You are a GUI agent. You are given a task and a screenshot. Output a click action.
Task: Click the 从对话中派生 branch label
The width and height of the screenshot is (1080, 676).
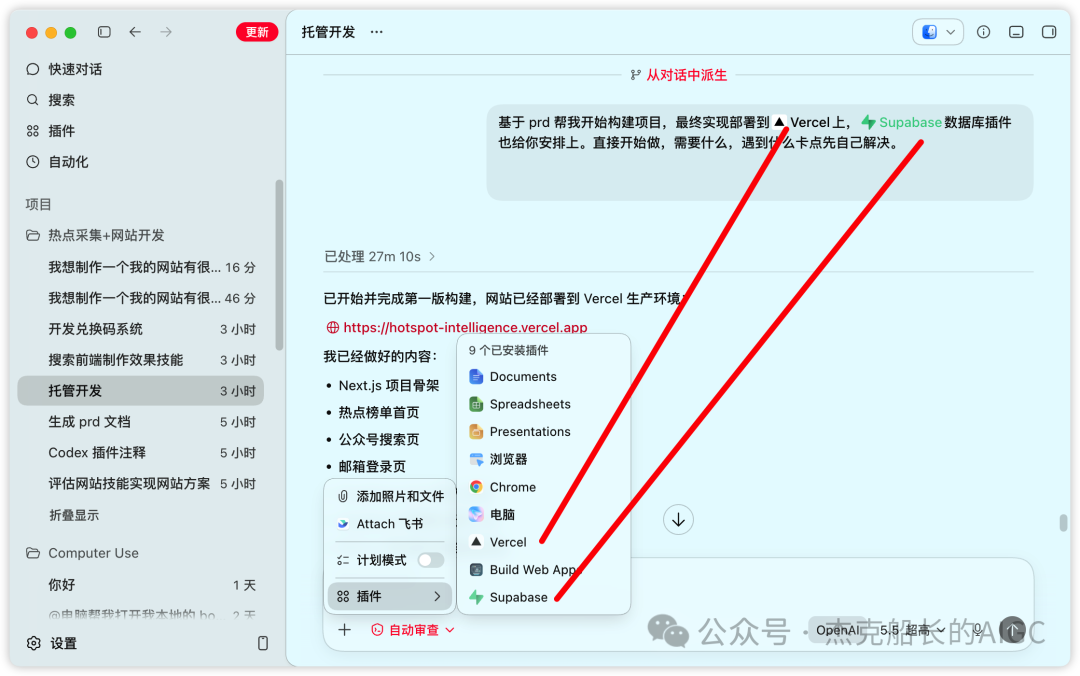(679, 75)
